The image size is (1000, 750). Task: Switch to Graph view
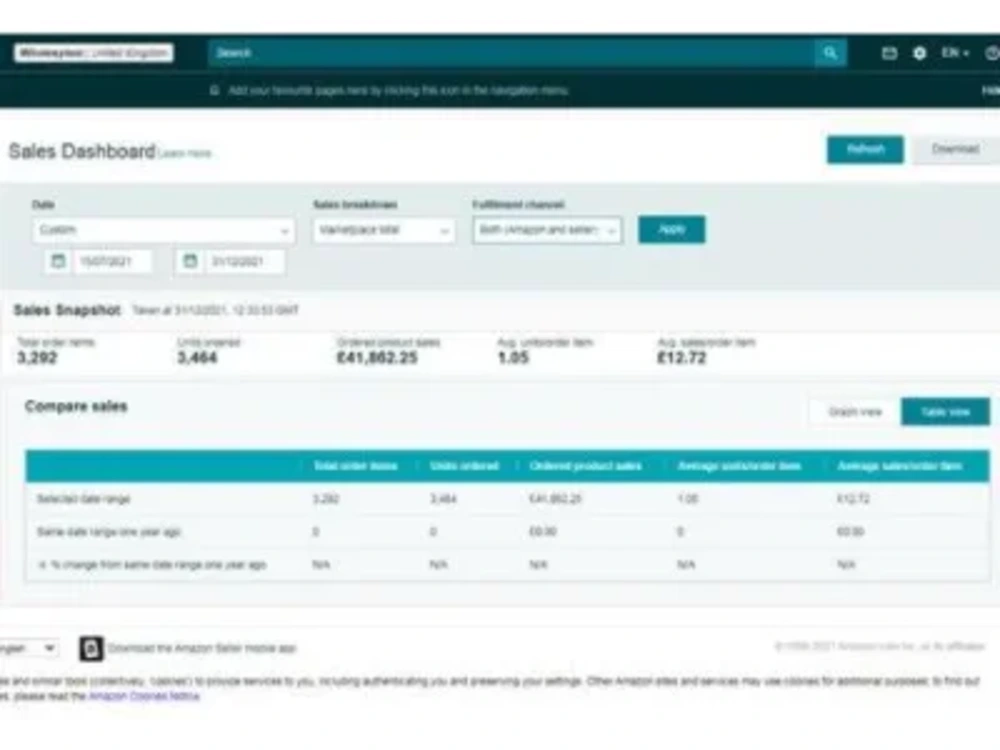coord(855,412)
